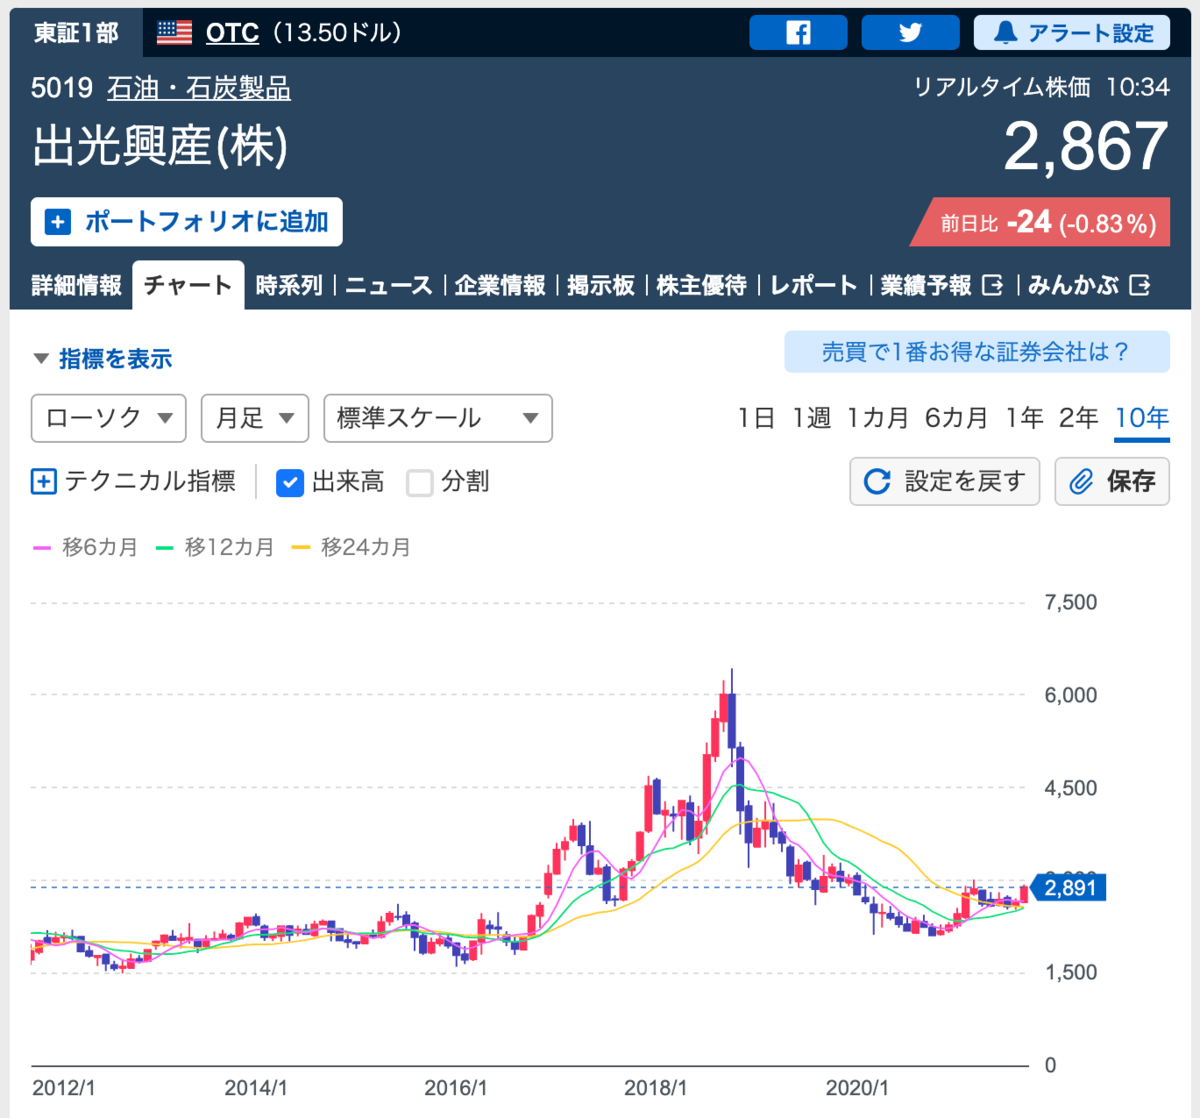The height and width of the screenshot is (1118, 1200).
Task: Open みんかぶ external tab
Action: click(x=1089, y=286)
